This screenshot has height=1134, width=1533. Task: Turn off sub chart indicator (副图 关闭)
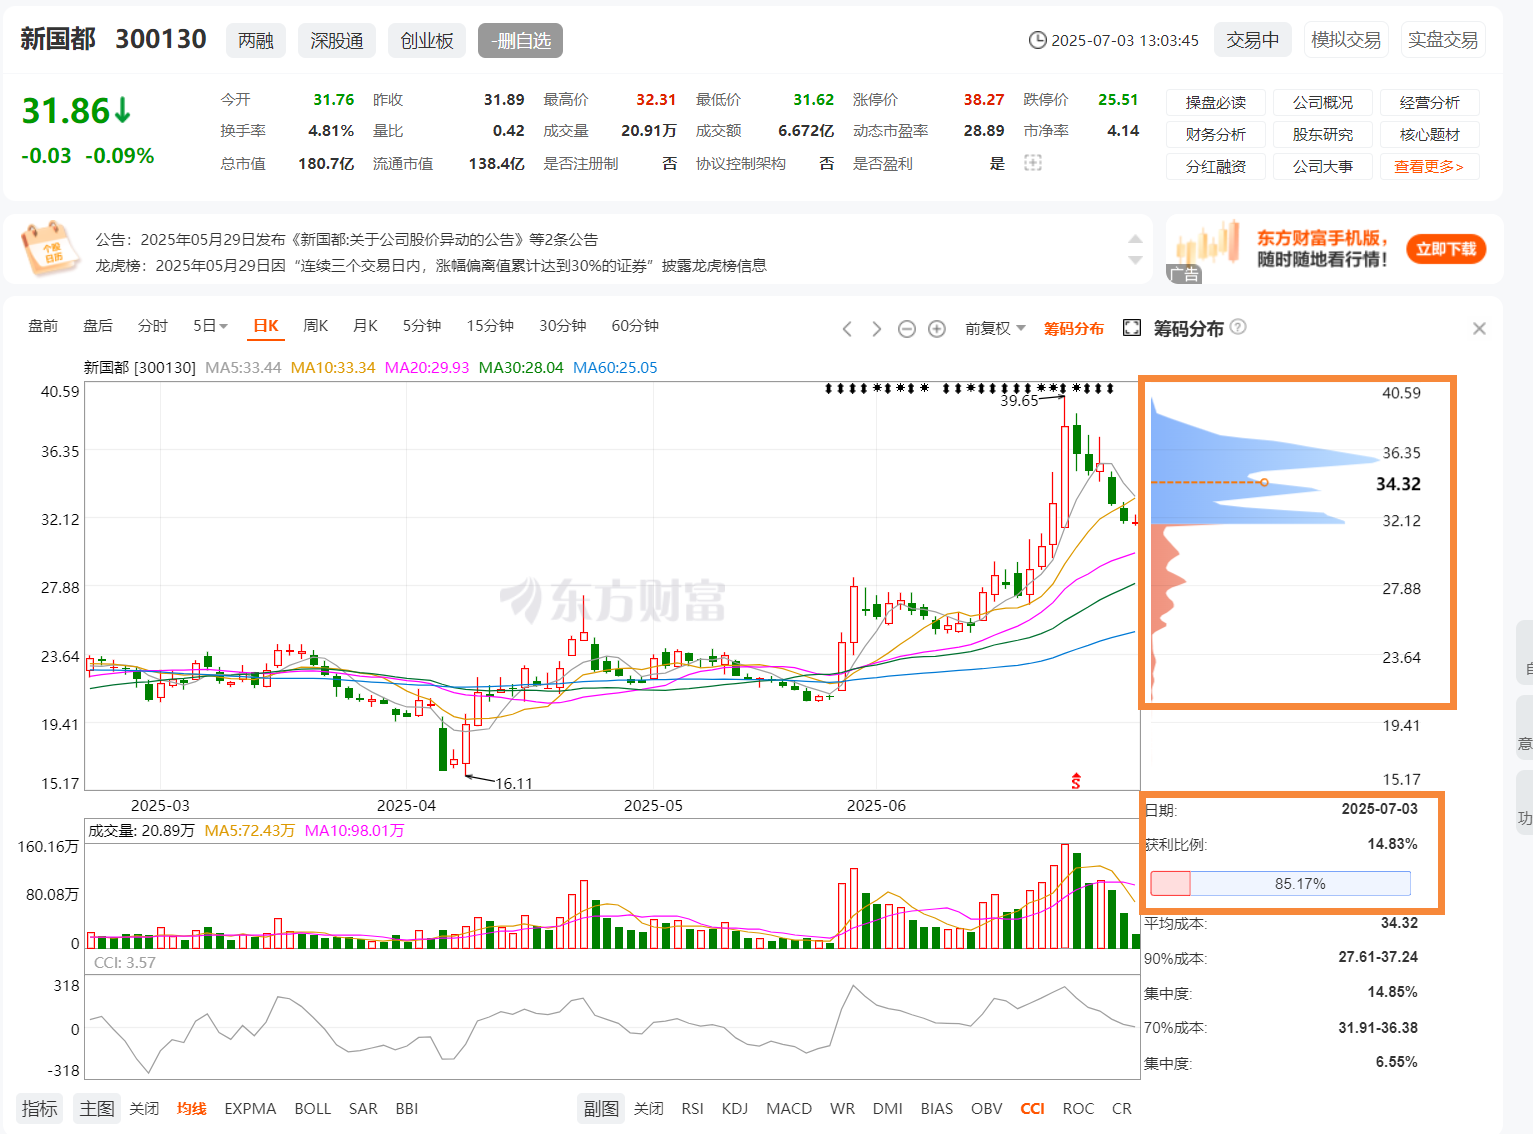pos(649,1108)
